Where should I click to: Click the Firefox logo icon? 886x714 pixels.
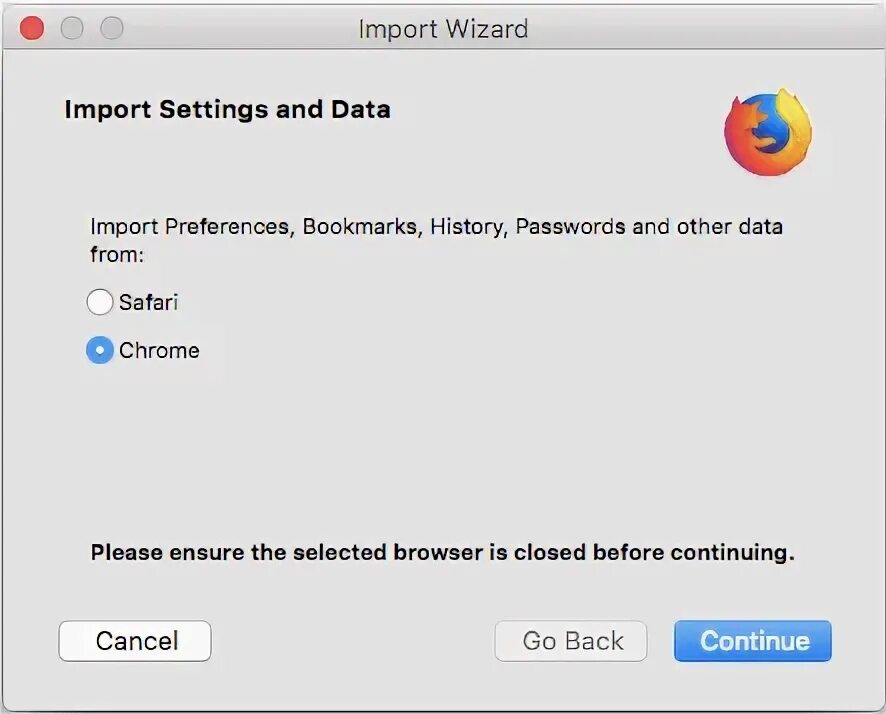click(x=767, y=133)
